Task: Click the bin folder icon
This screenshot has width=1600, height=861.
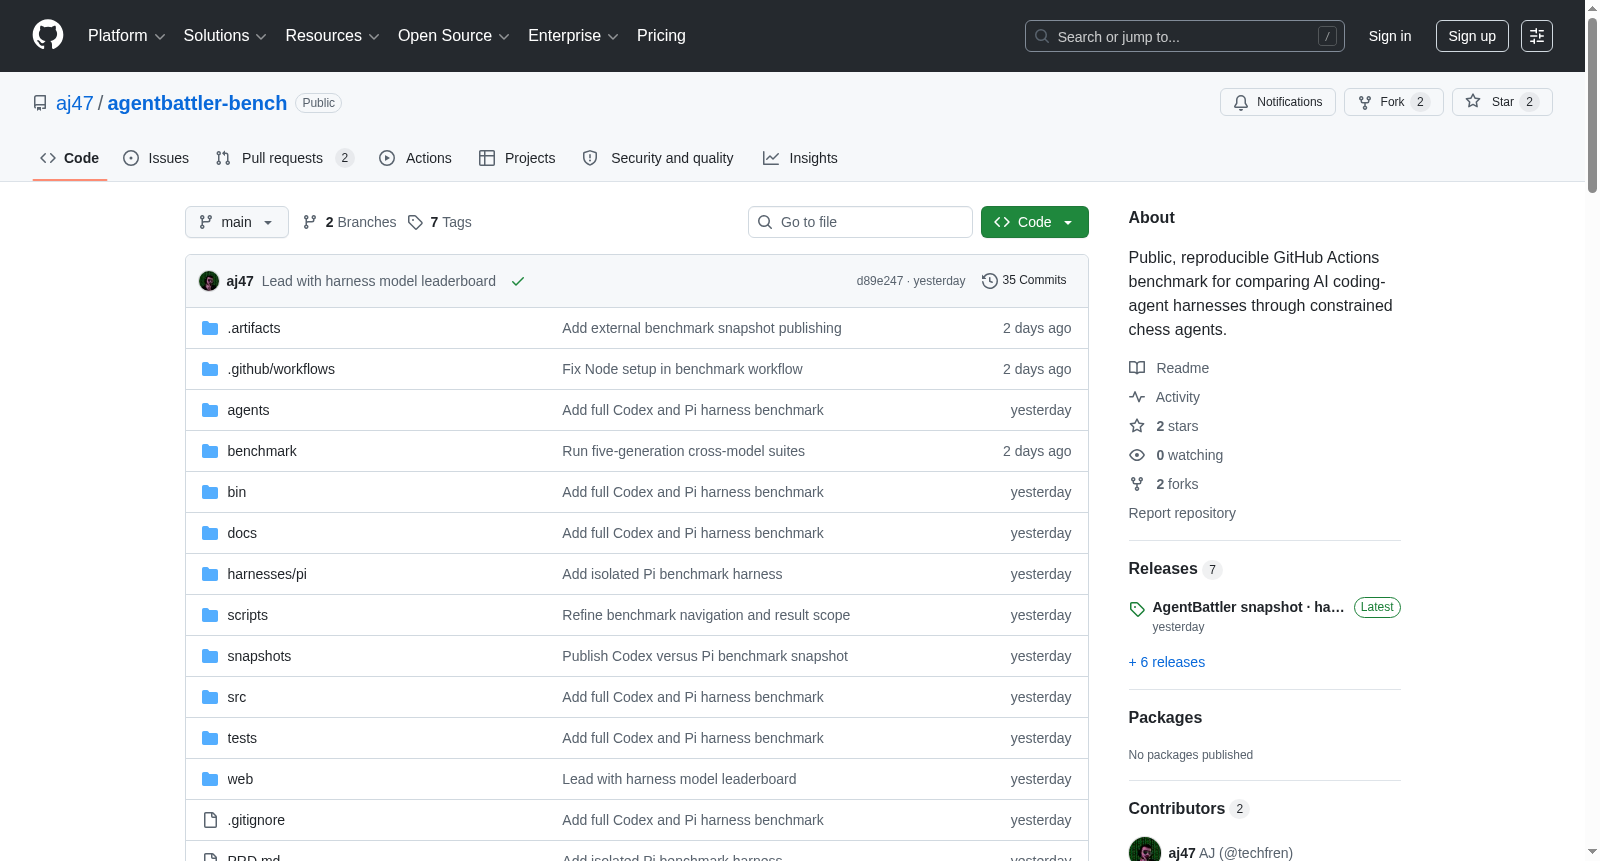Action: 210,492
